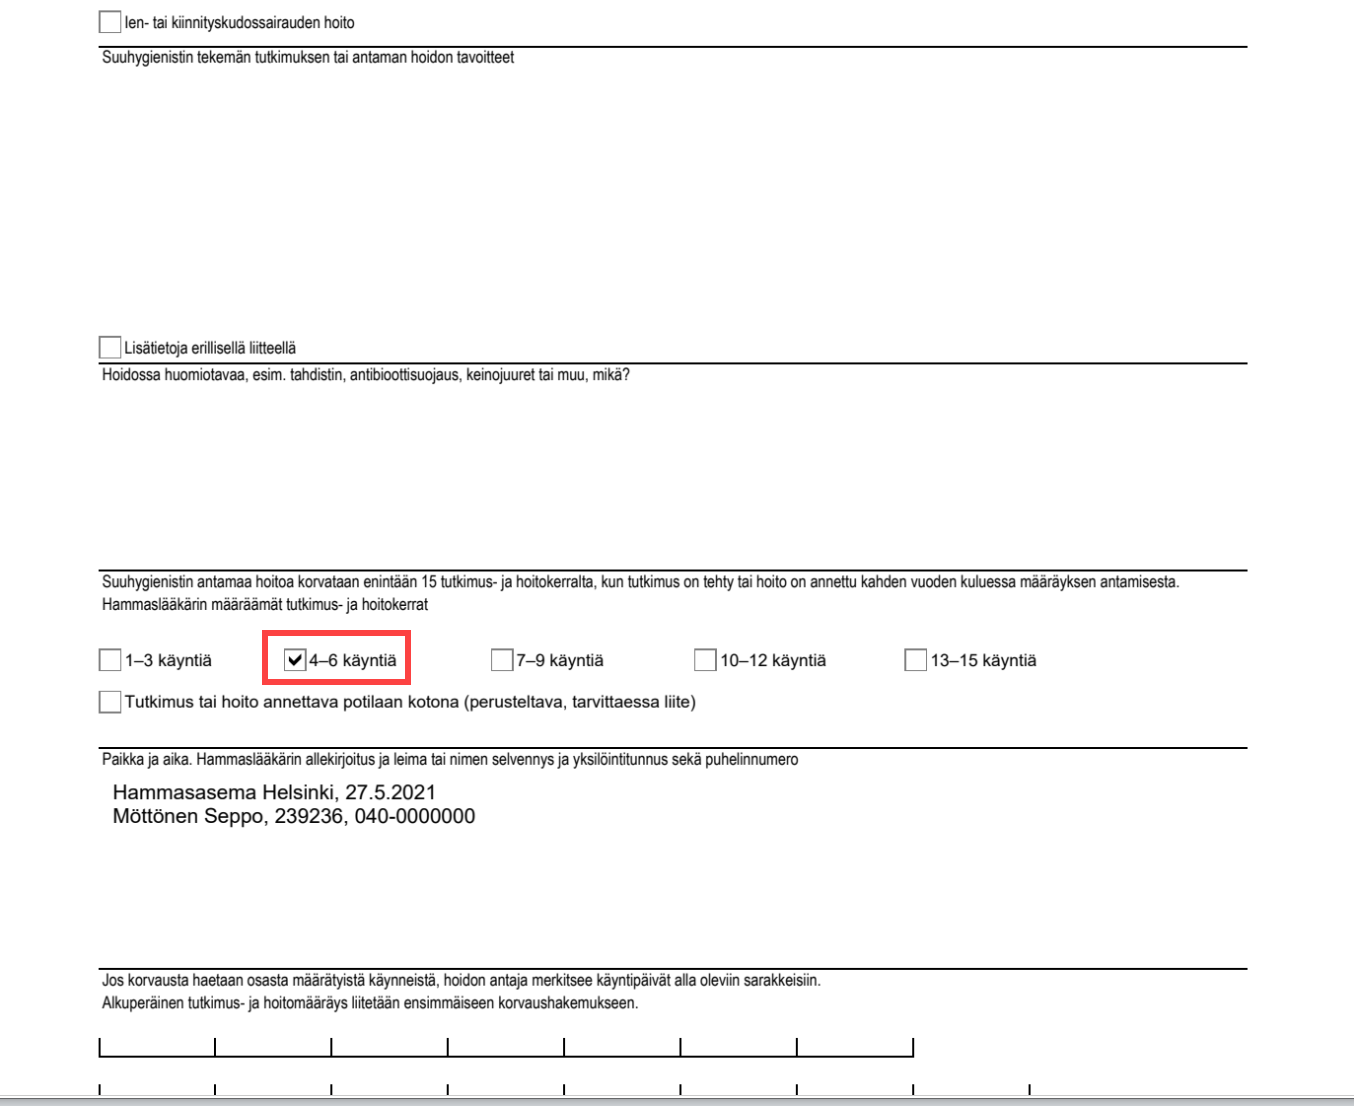Click the second visit-date cell in top row

tap(273, 1042)
